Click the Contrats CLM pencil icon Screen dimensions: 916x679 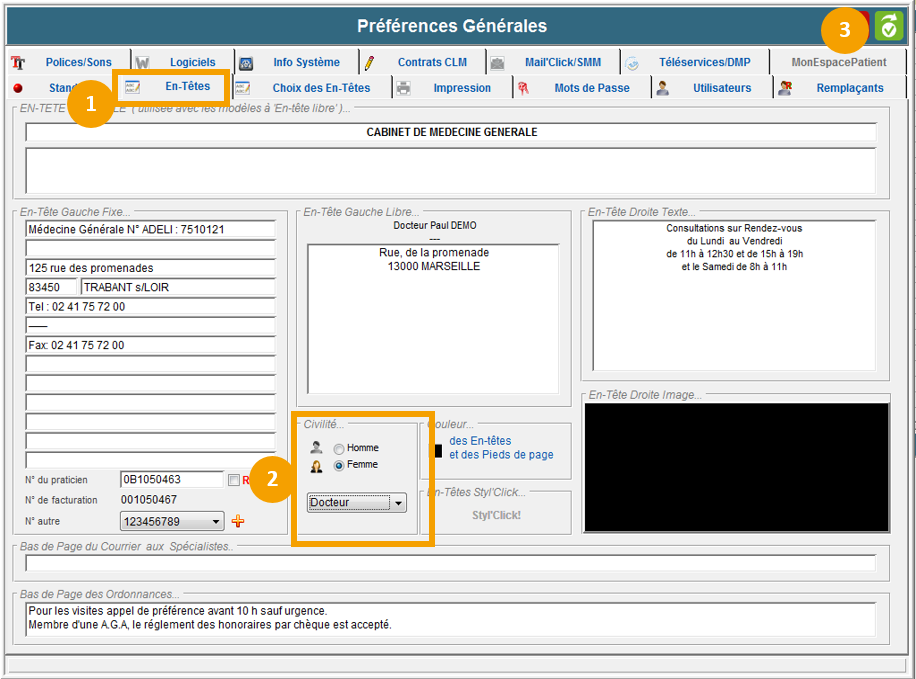point(369,62)
